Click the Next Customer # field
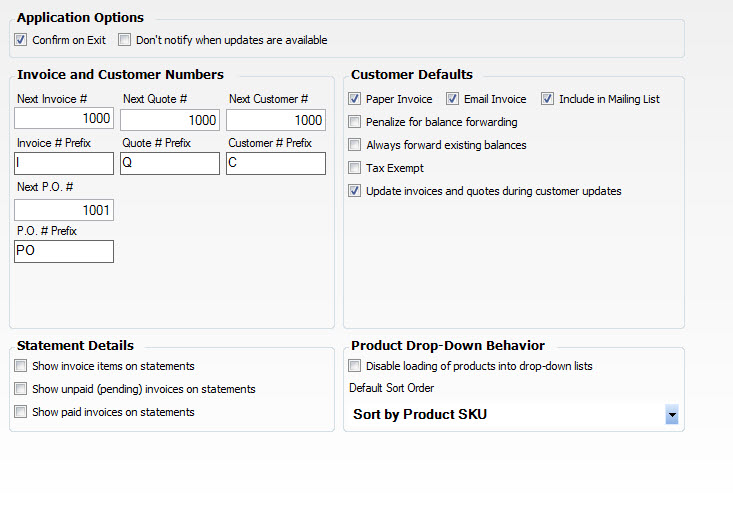The width and height of the screenshot is (733, 507). pos(276,120)
